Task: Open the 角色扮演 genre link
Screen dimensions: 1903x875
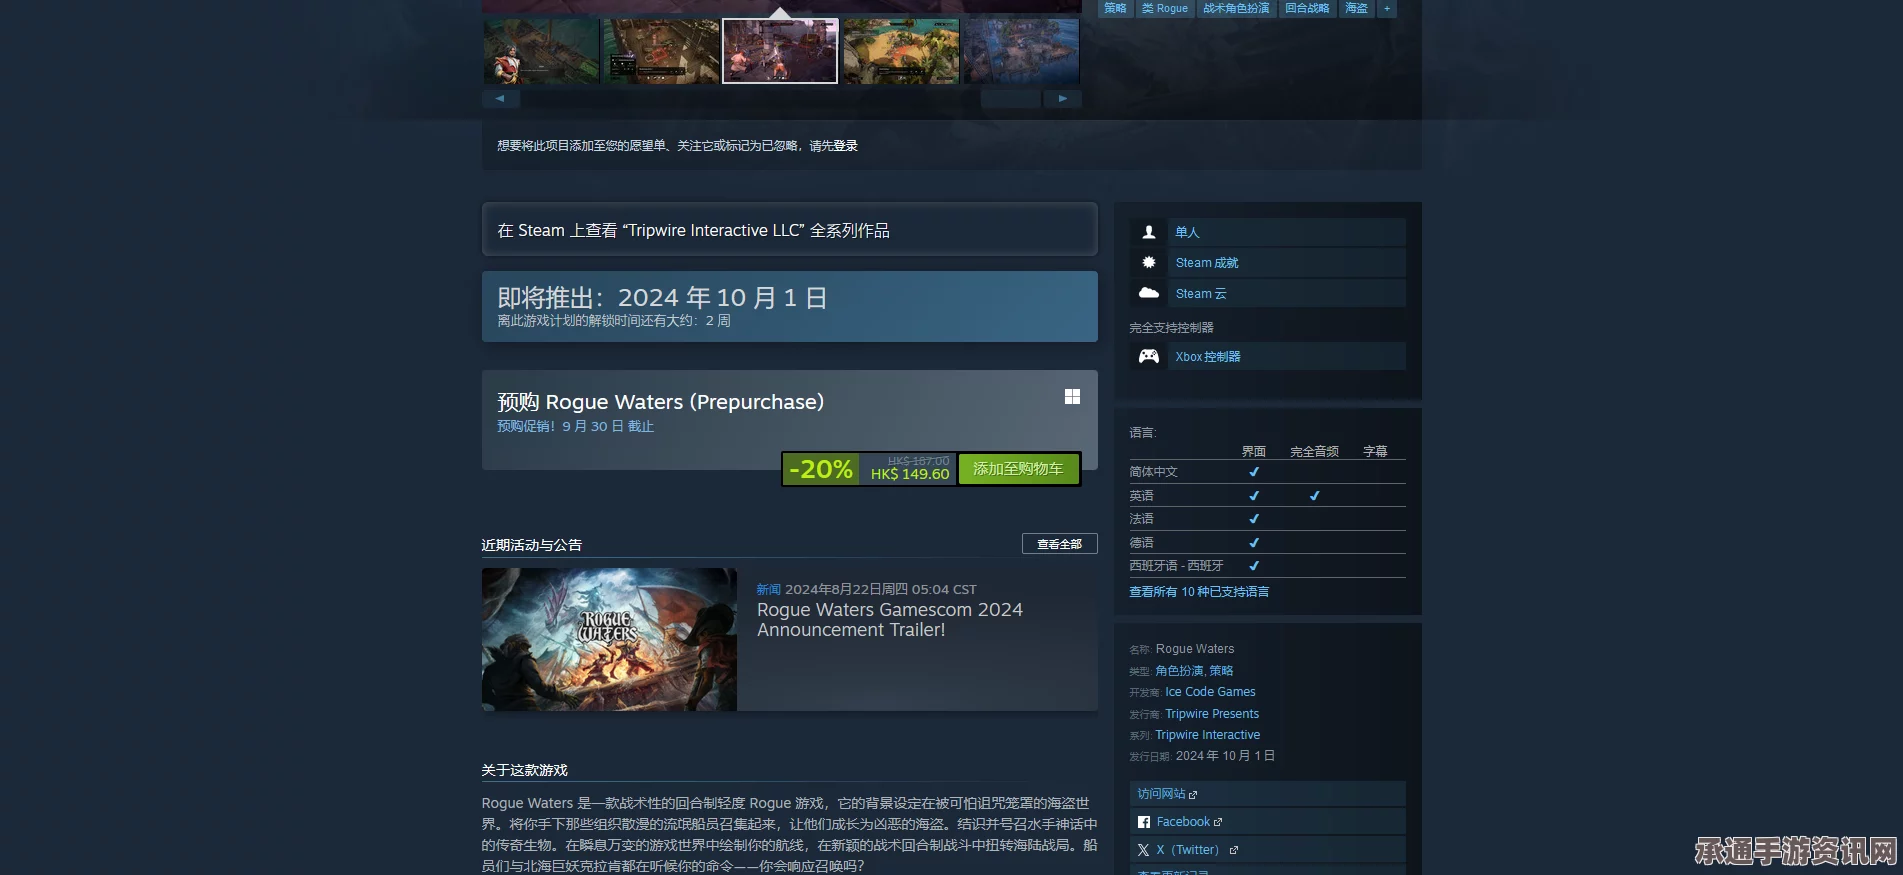Action: pos(1179,671)
